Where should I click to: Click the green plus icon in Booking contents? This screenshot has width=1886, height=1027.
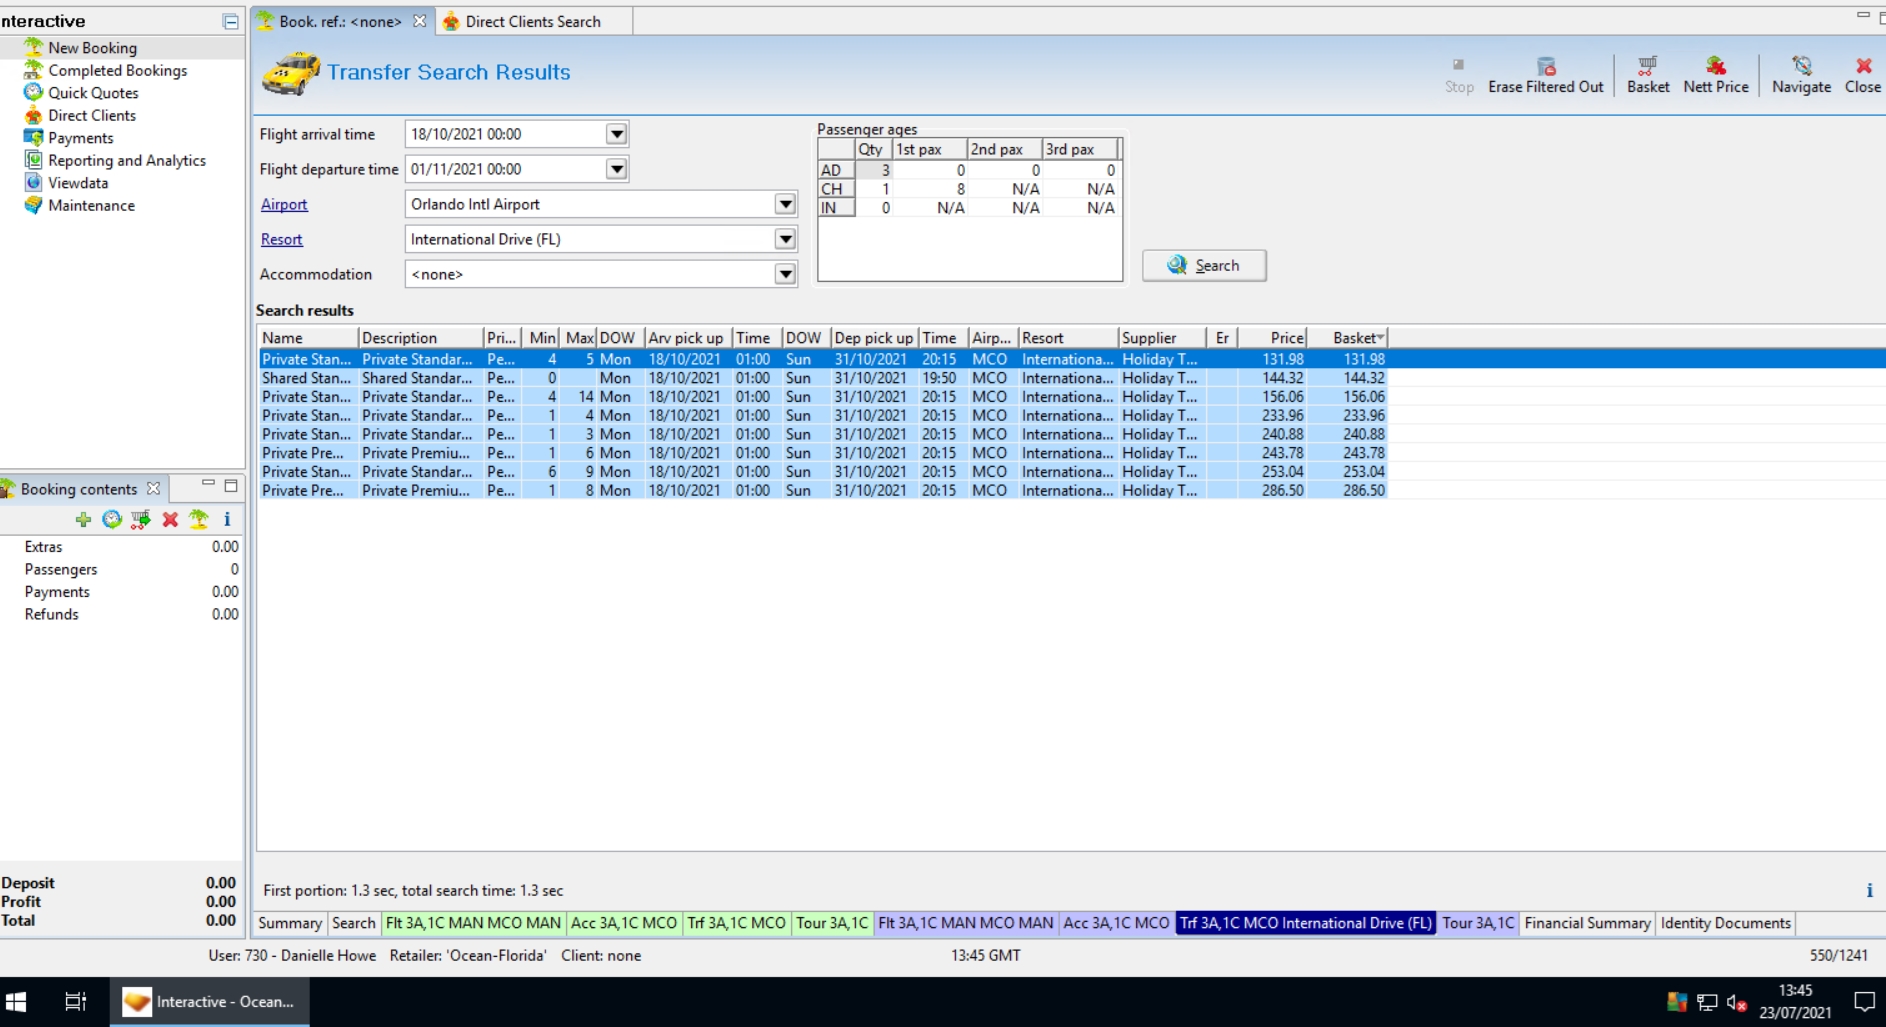click(83, 519)
